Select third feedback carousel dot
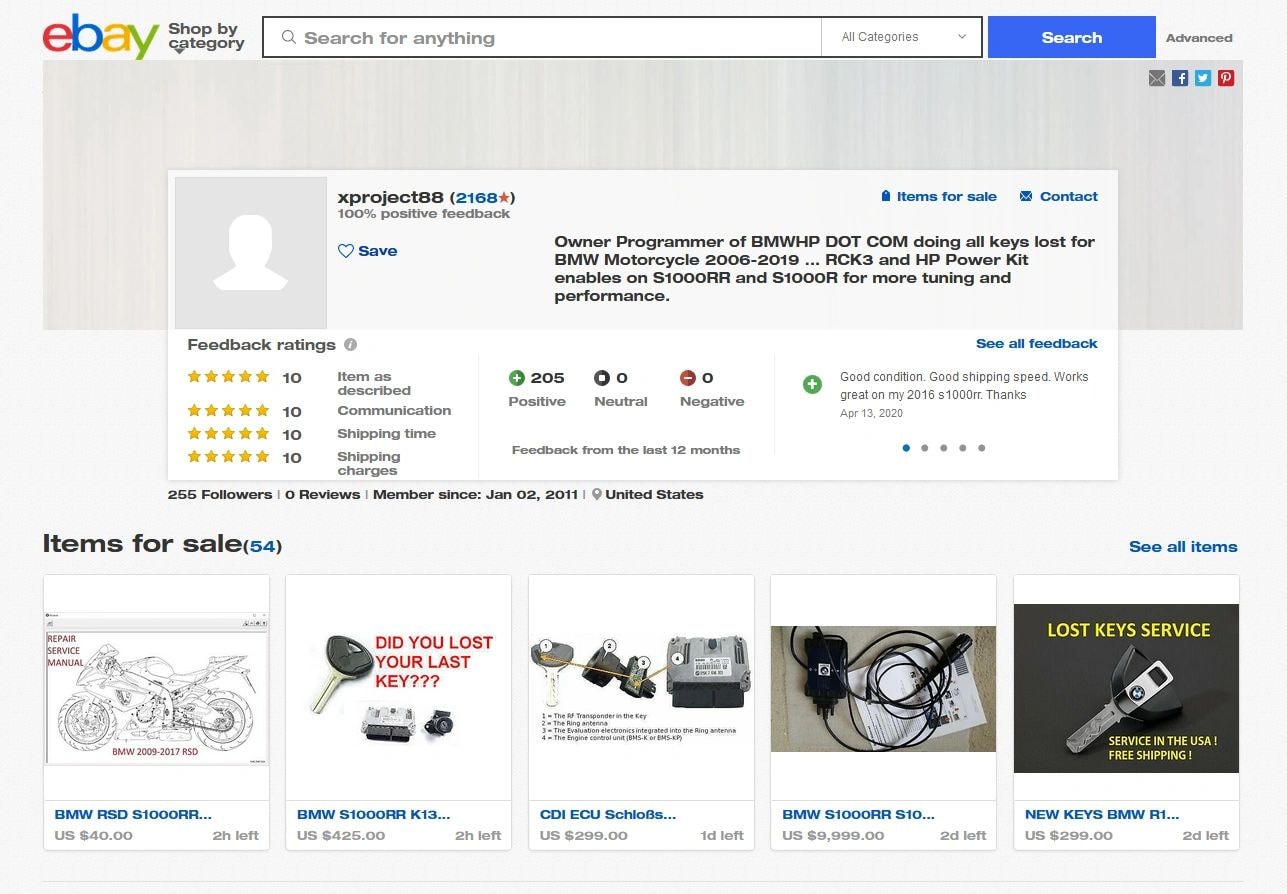Image resolution: width=1287 pixels, height=894 pixels. 944,448
